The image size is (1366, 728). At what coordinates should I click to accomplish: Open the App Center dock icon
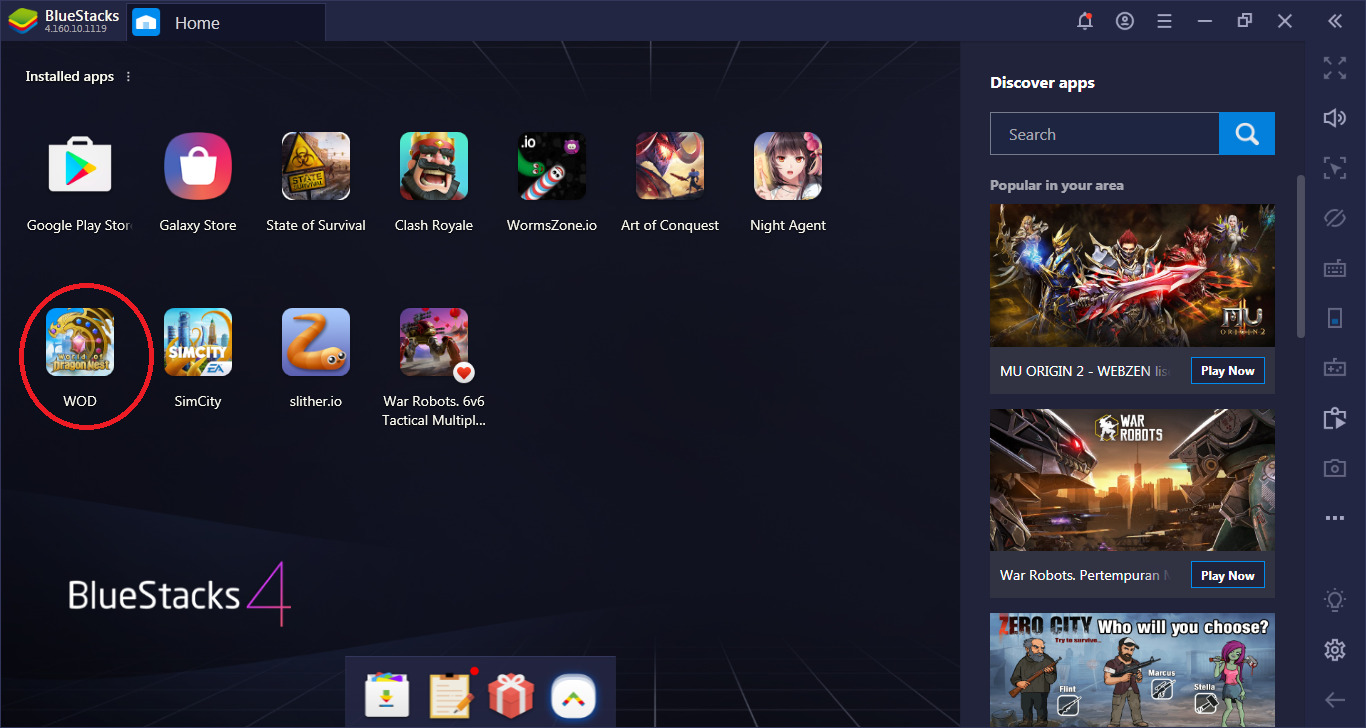[x=387, y=696]
